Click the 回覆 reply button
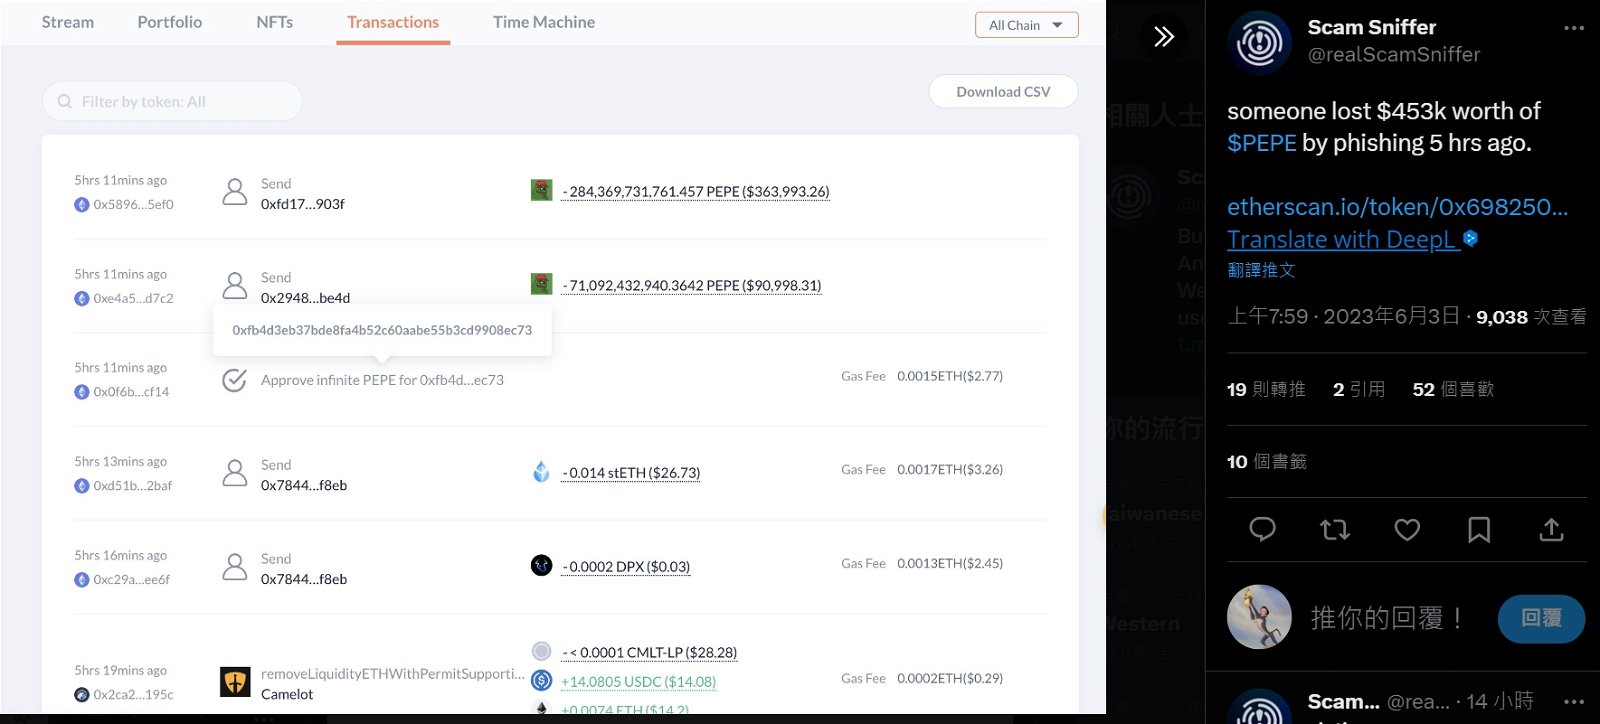 click(1541, 618)
